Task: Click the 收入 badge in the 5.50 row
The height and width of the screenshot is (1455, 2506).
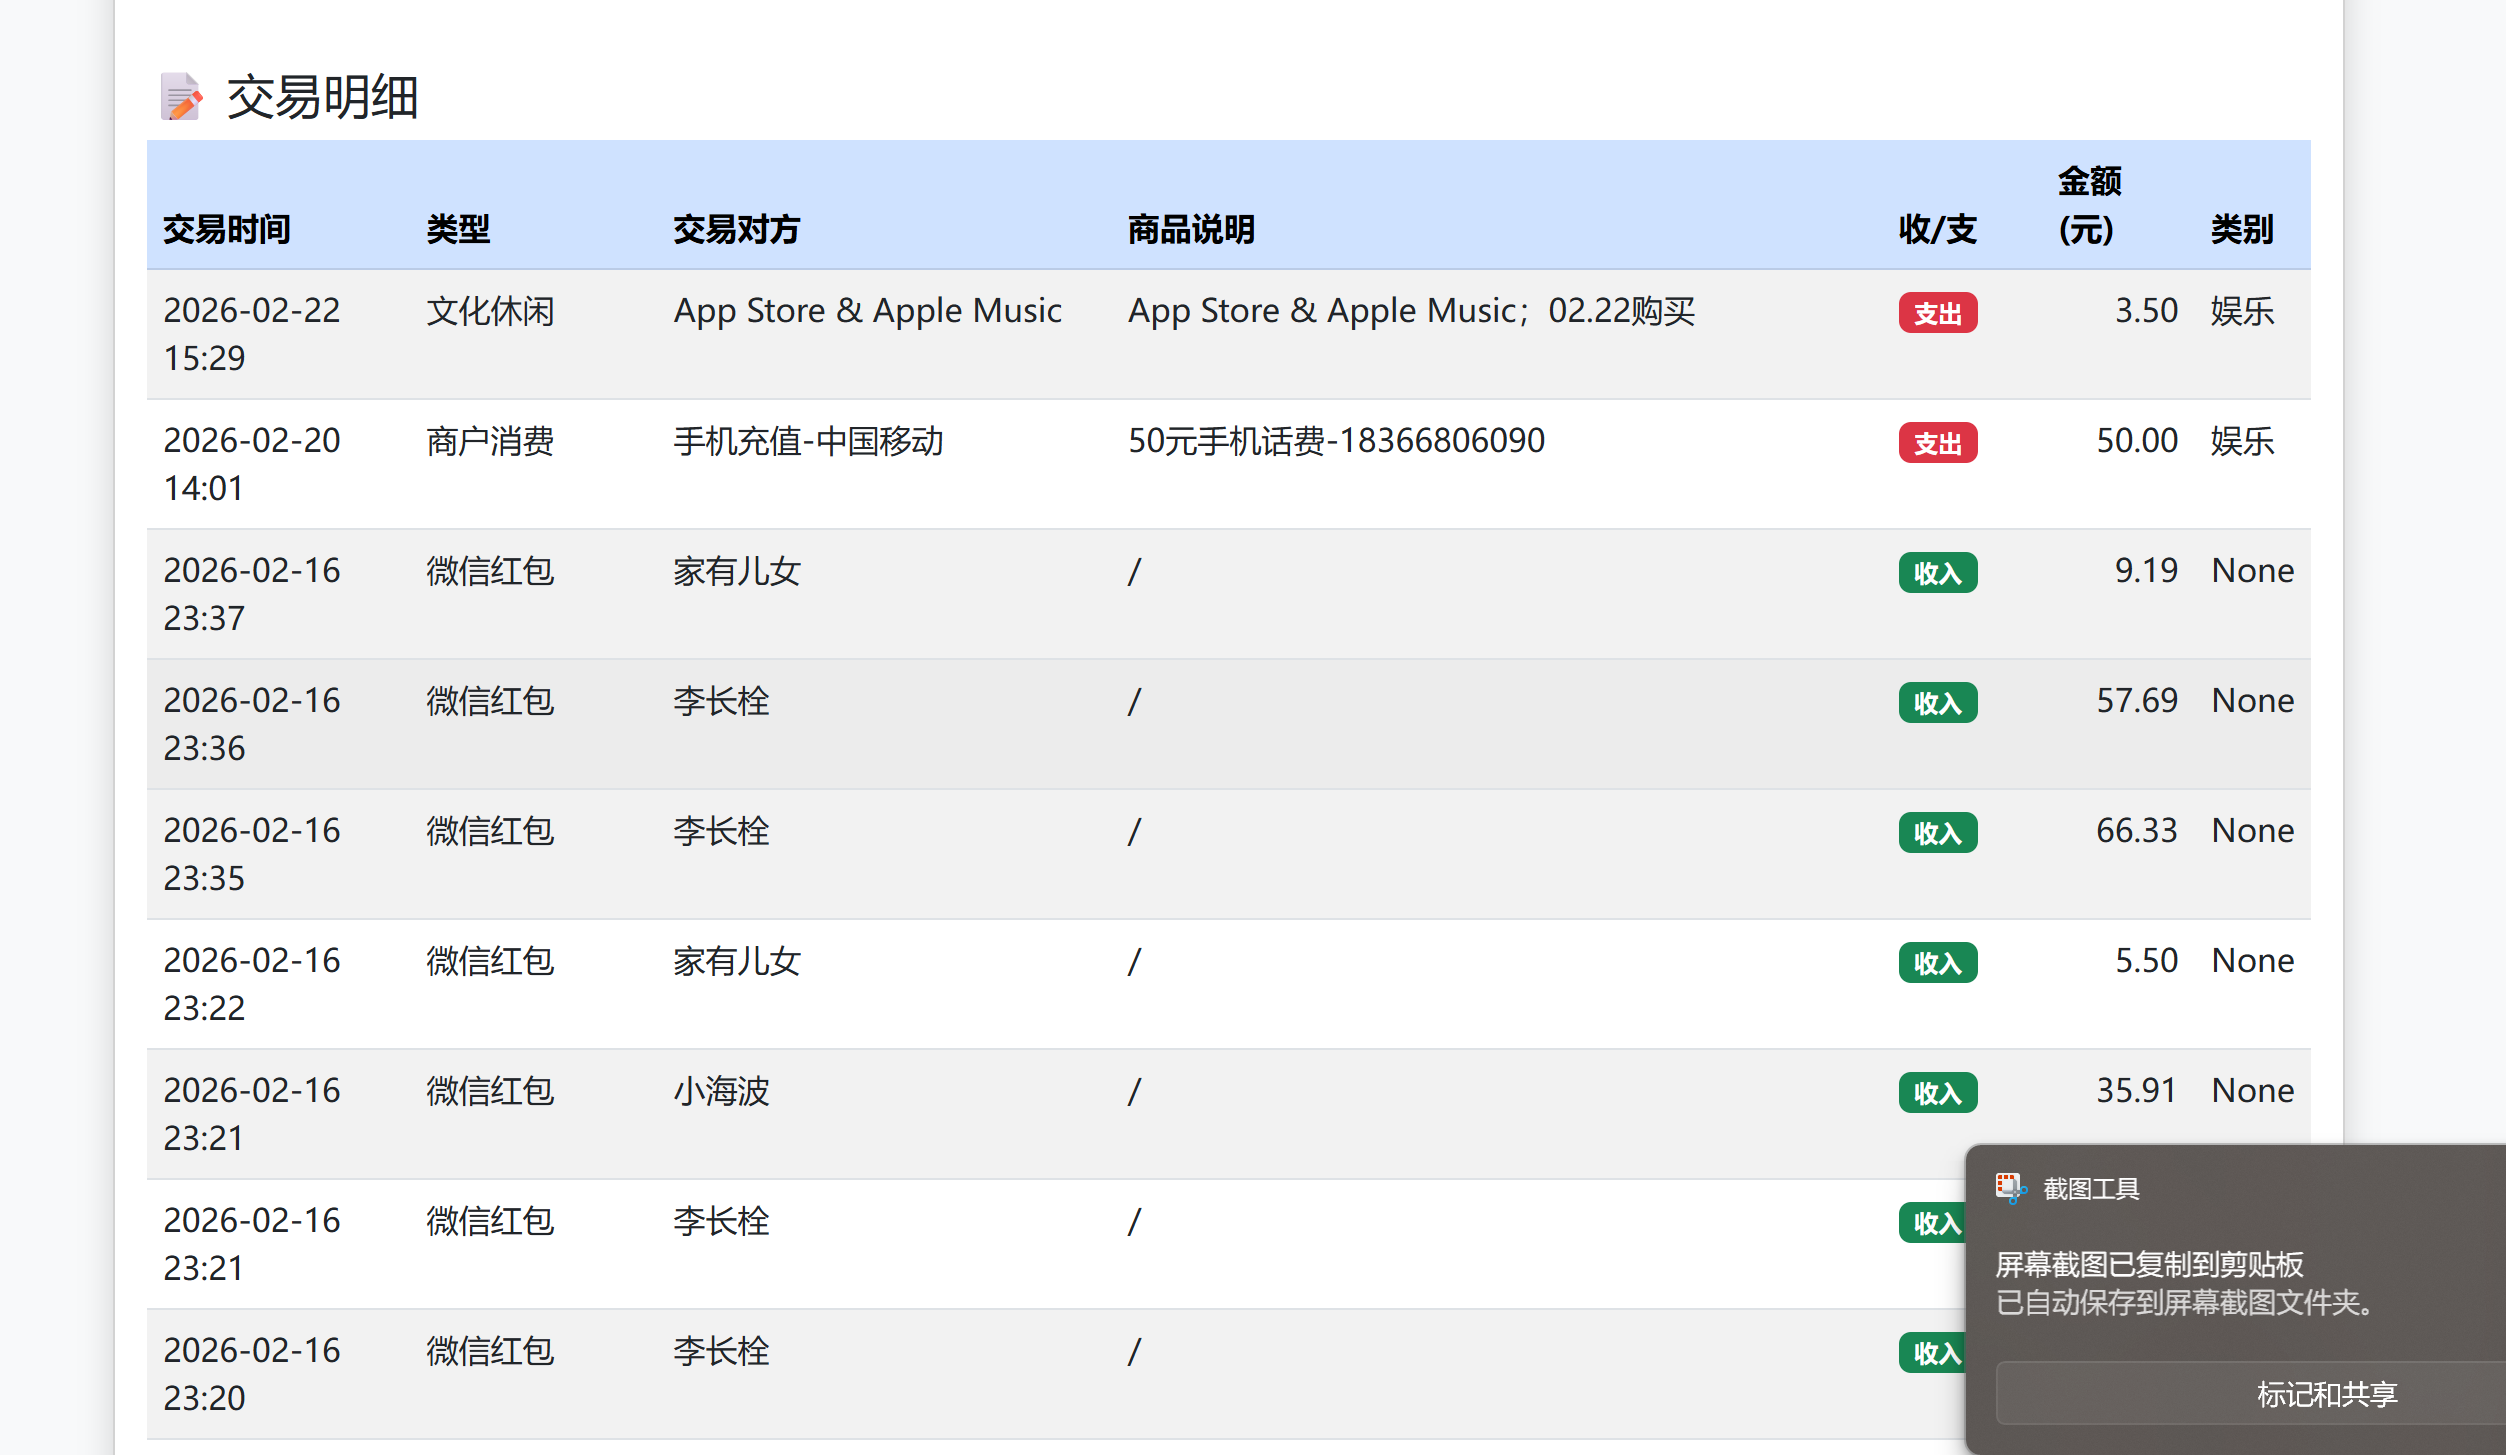Action: (x=1937, y=963)
